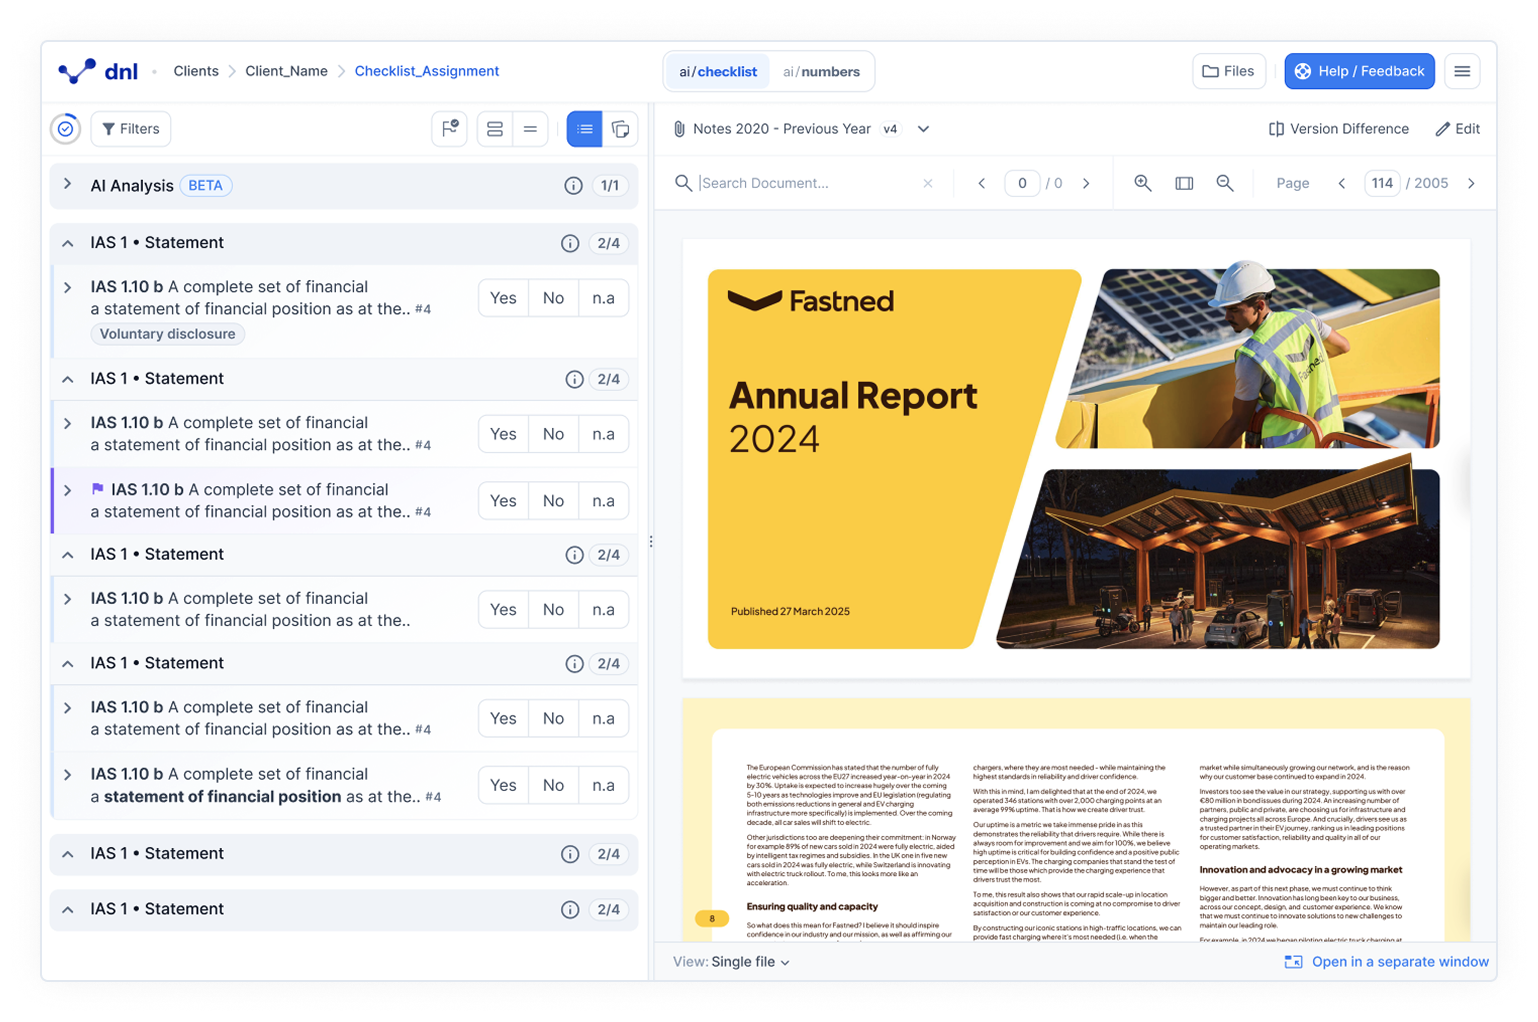The image size is (1538, 1022).
Task: Select Yes on bold statement of financial position row
Action: pos(503,785)
